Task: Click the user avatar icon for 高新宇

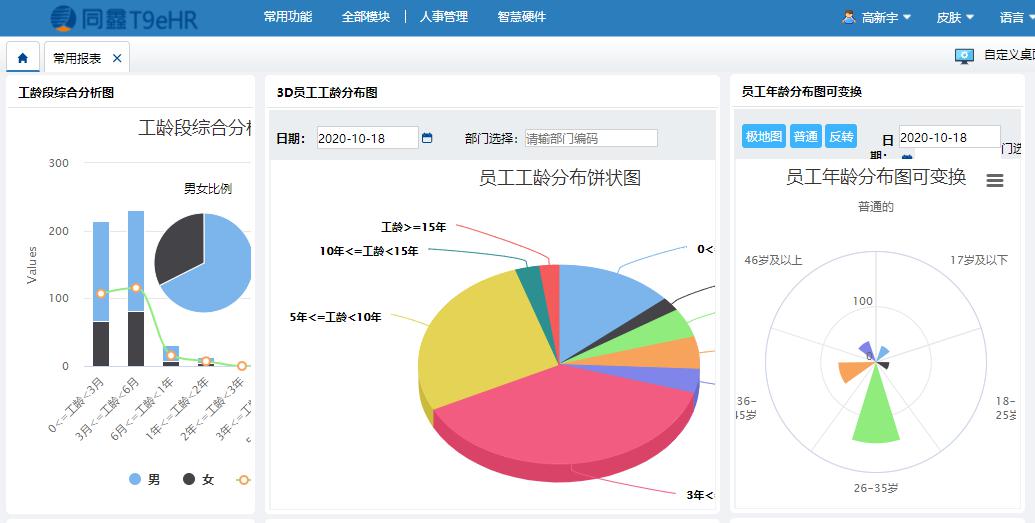Action: [x=849, y=17]
